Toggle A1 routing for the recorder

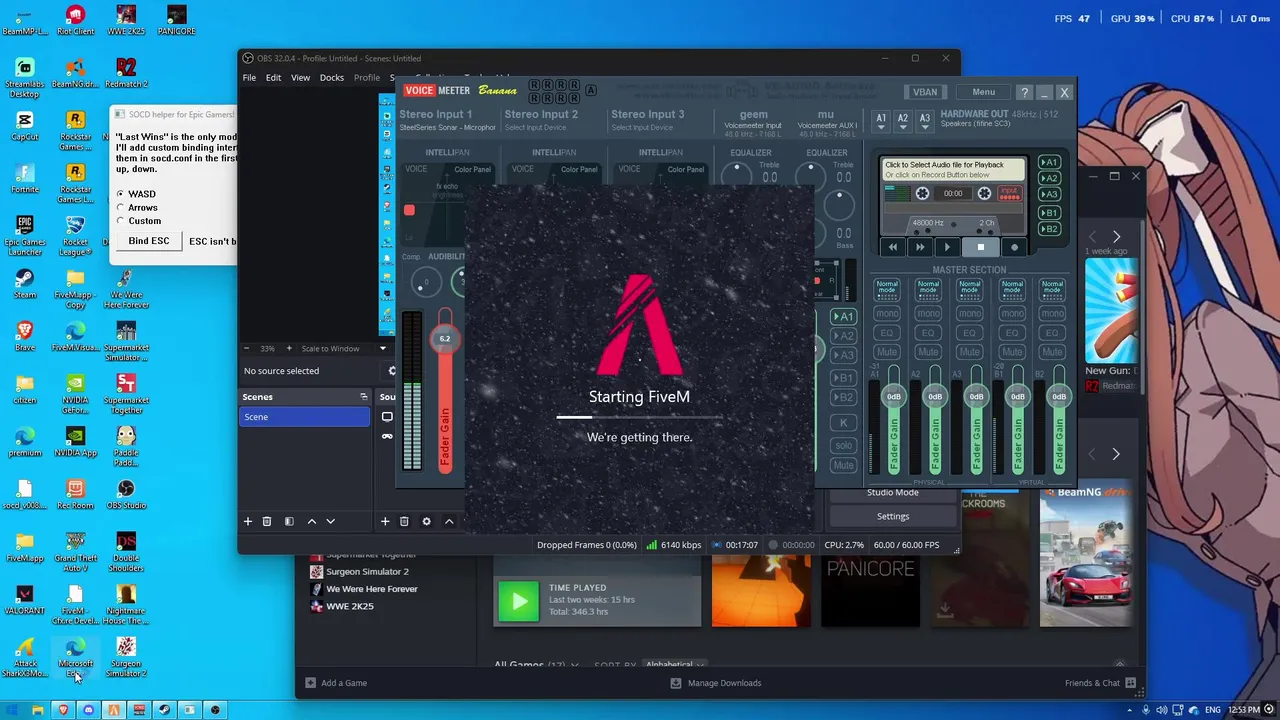pos(1049,162)
